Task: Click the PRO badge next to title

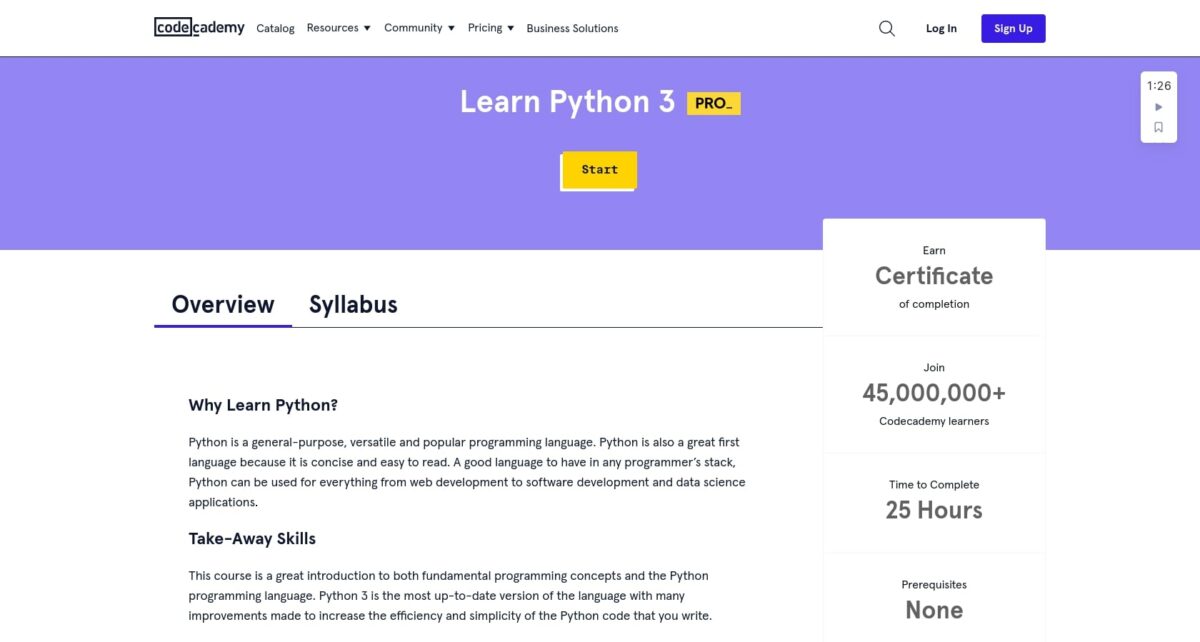Action: [713, 102]
